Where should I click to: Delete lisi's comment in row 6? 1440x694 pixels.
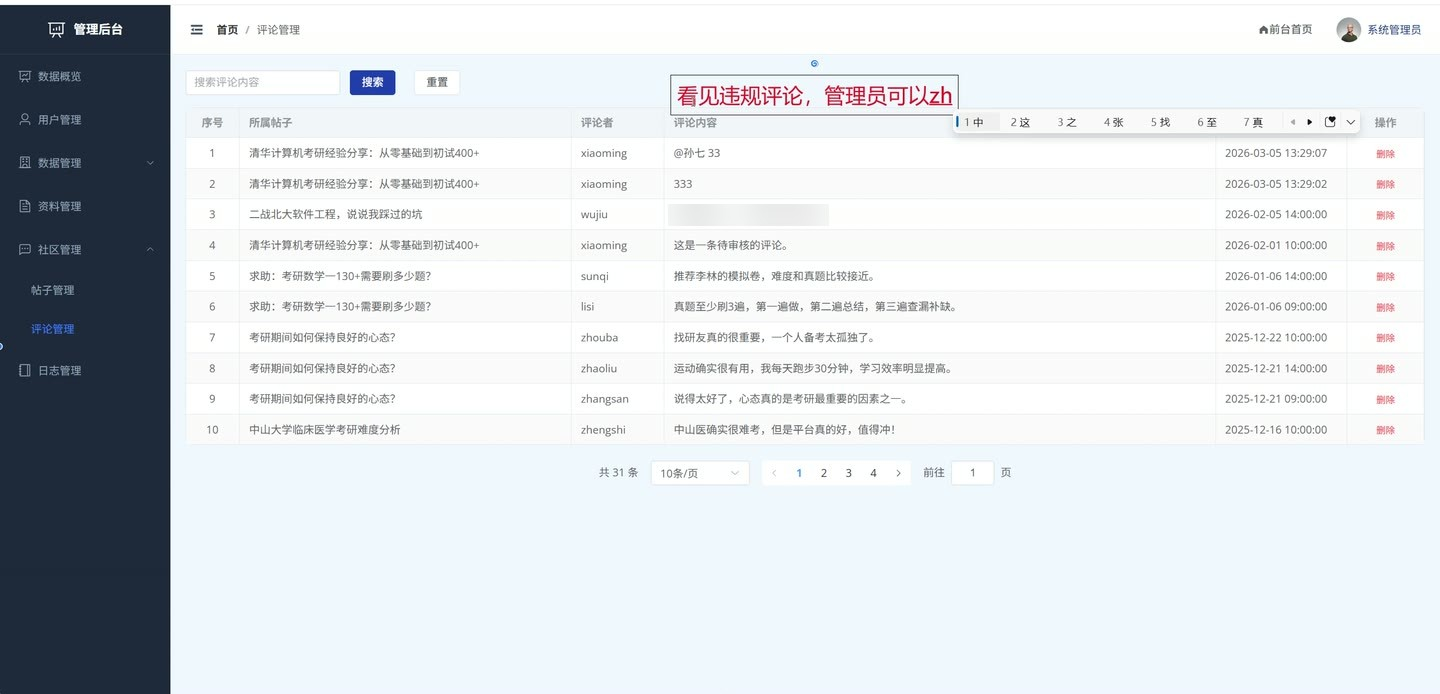coord(1385,307)
